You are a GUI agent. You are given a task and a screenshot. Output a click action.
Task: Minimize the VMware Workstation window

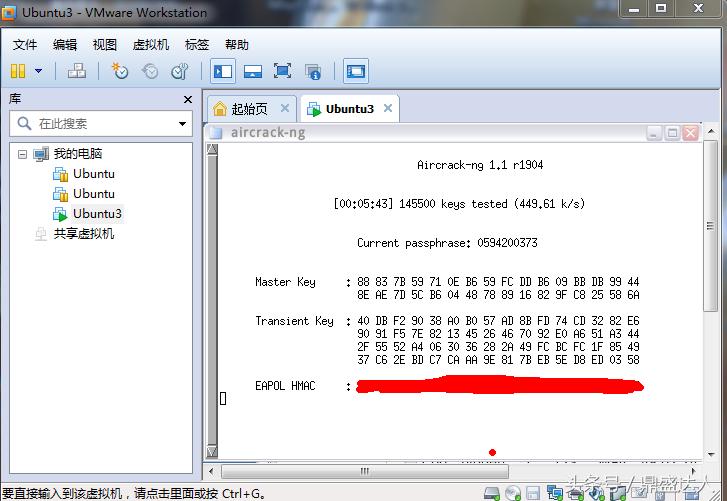634,9
